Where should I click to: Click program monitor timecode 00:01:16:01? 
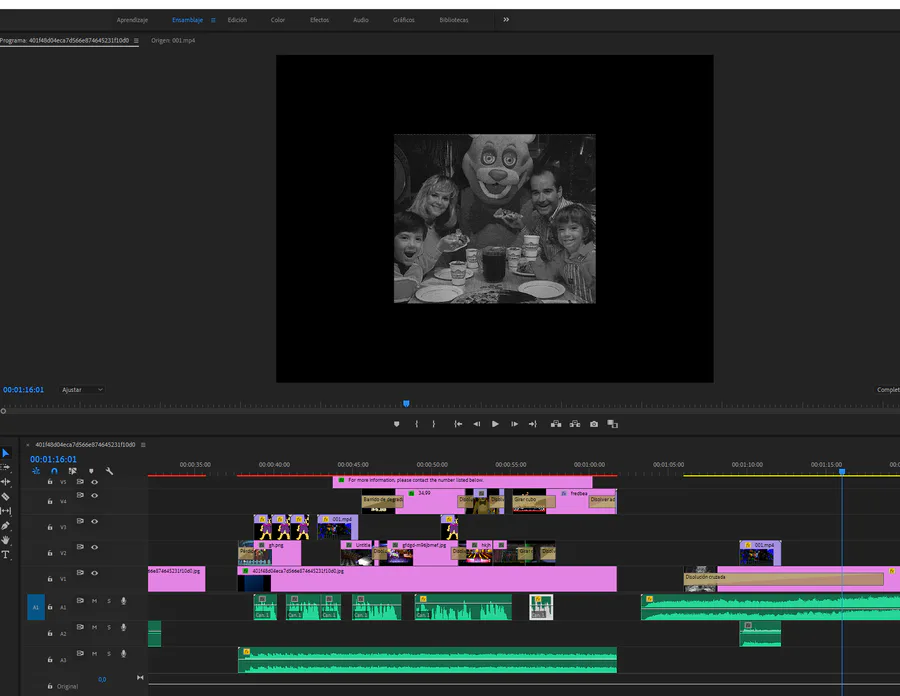24,390
